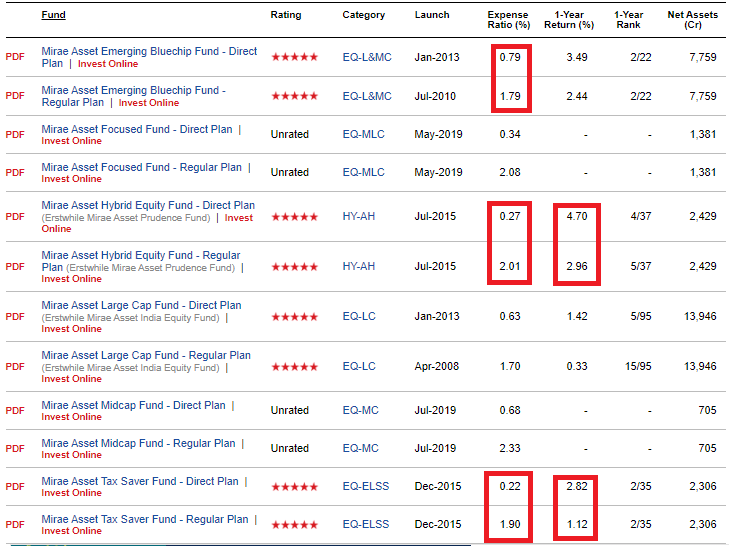The height and width of the screenshot is (546, 729).
Task: Click five-star rating of Emerging Bluechip Direct Plan
Action: pos(294,57)
